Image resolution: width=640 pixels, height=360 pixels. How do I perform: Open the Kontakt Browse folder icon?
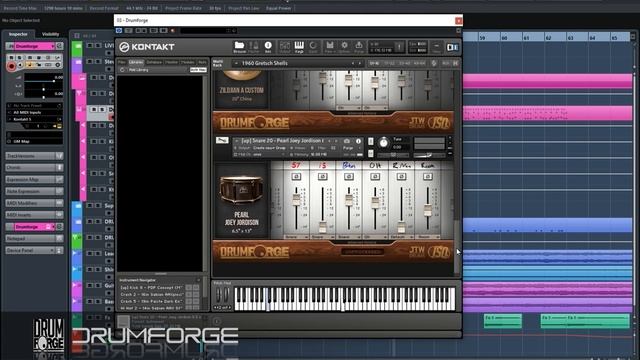239,46
